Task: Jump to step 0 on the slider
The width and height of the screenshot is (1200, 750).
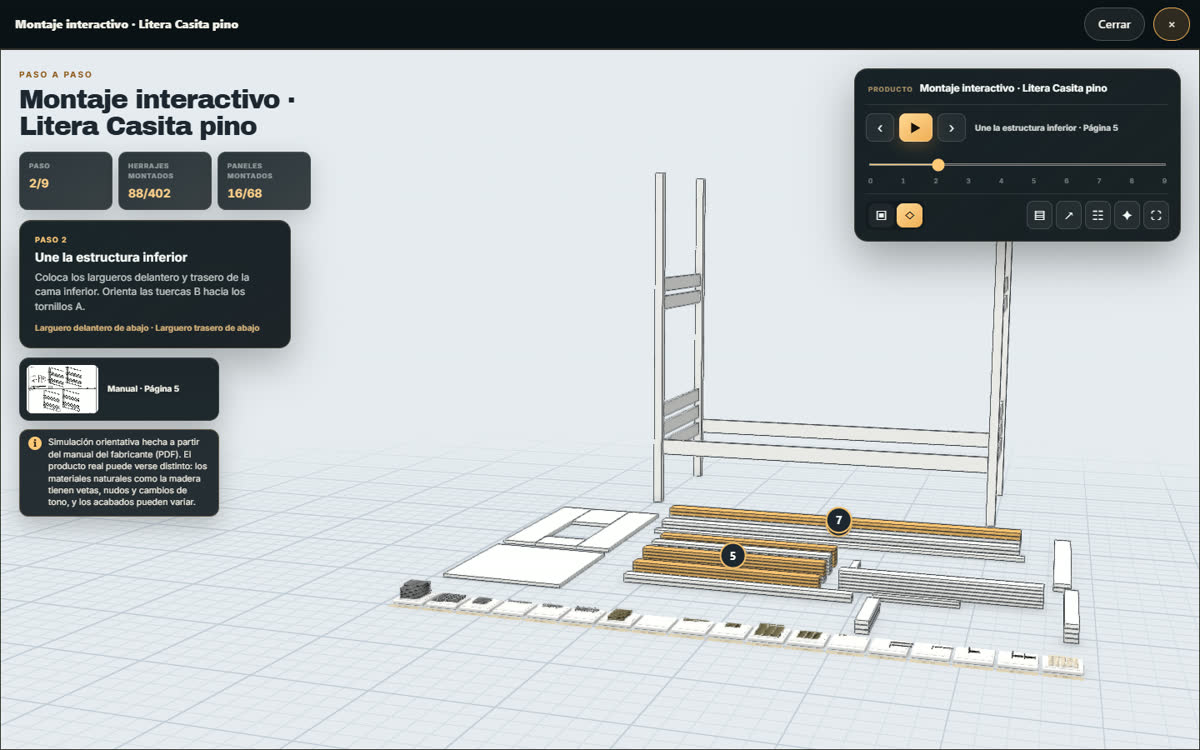Action: coord(870,181)
